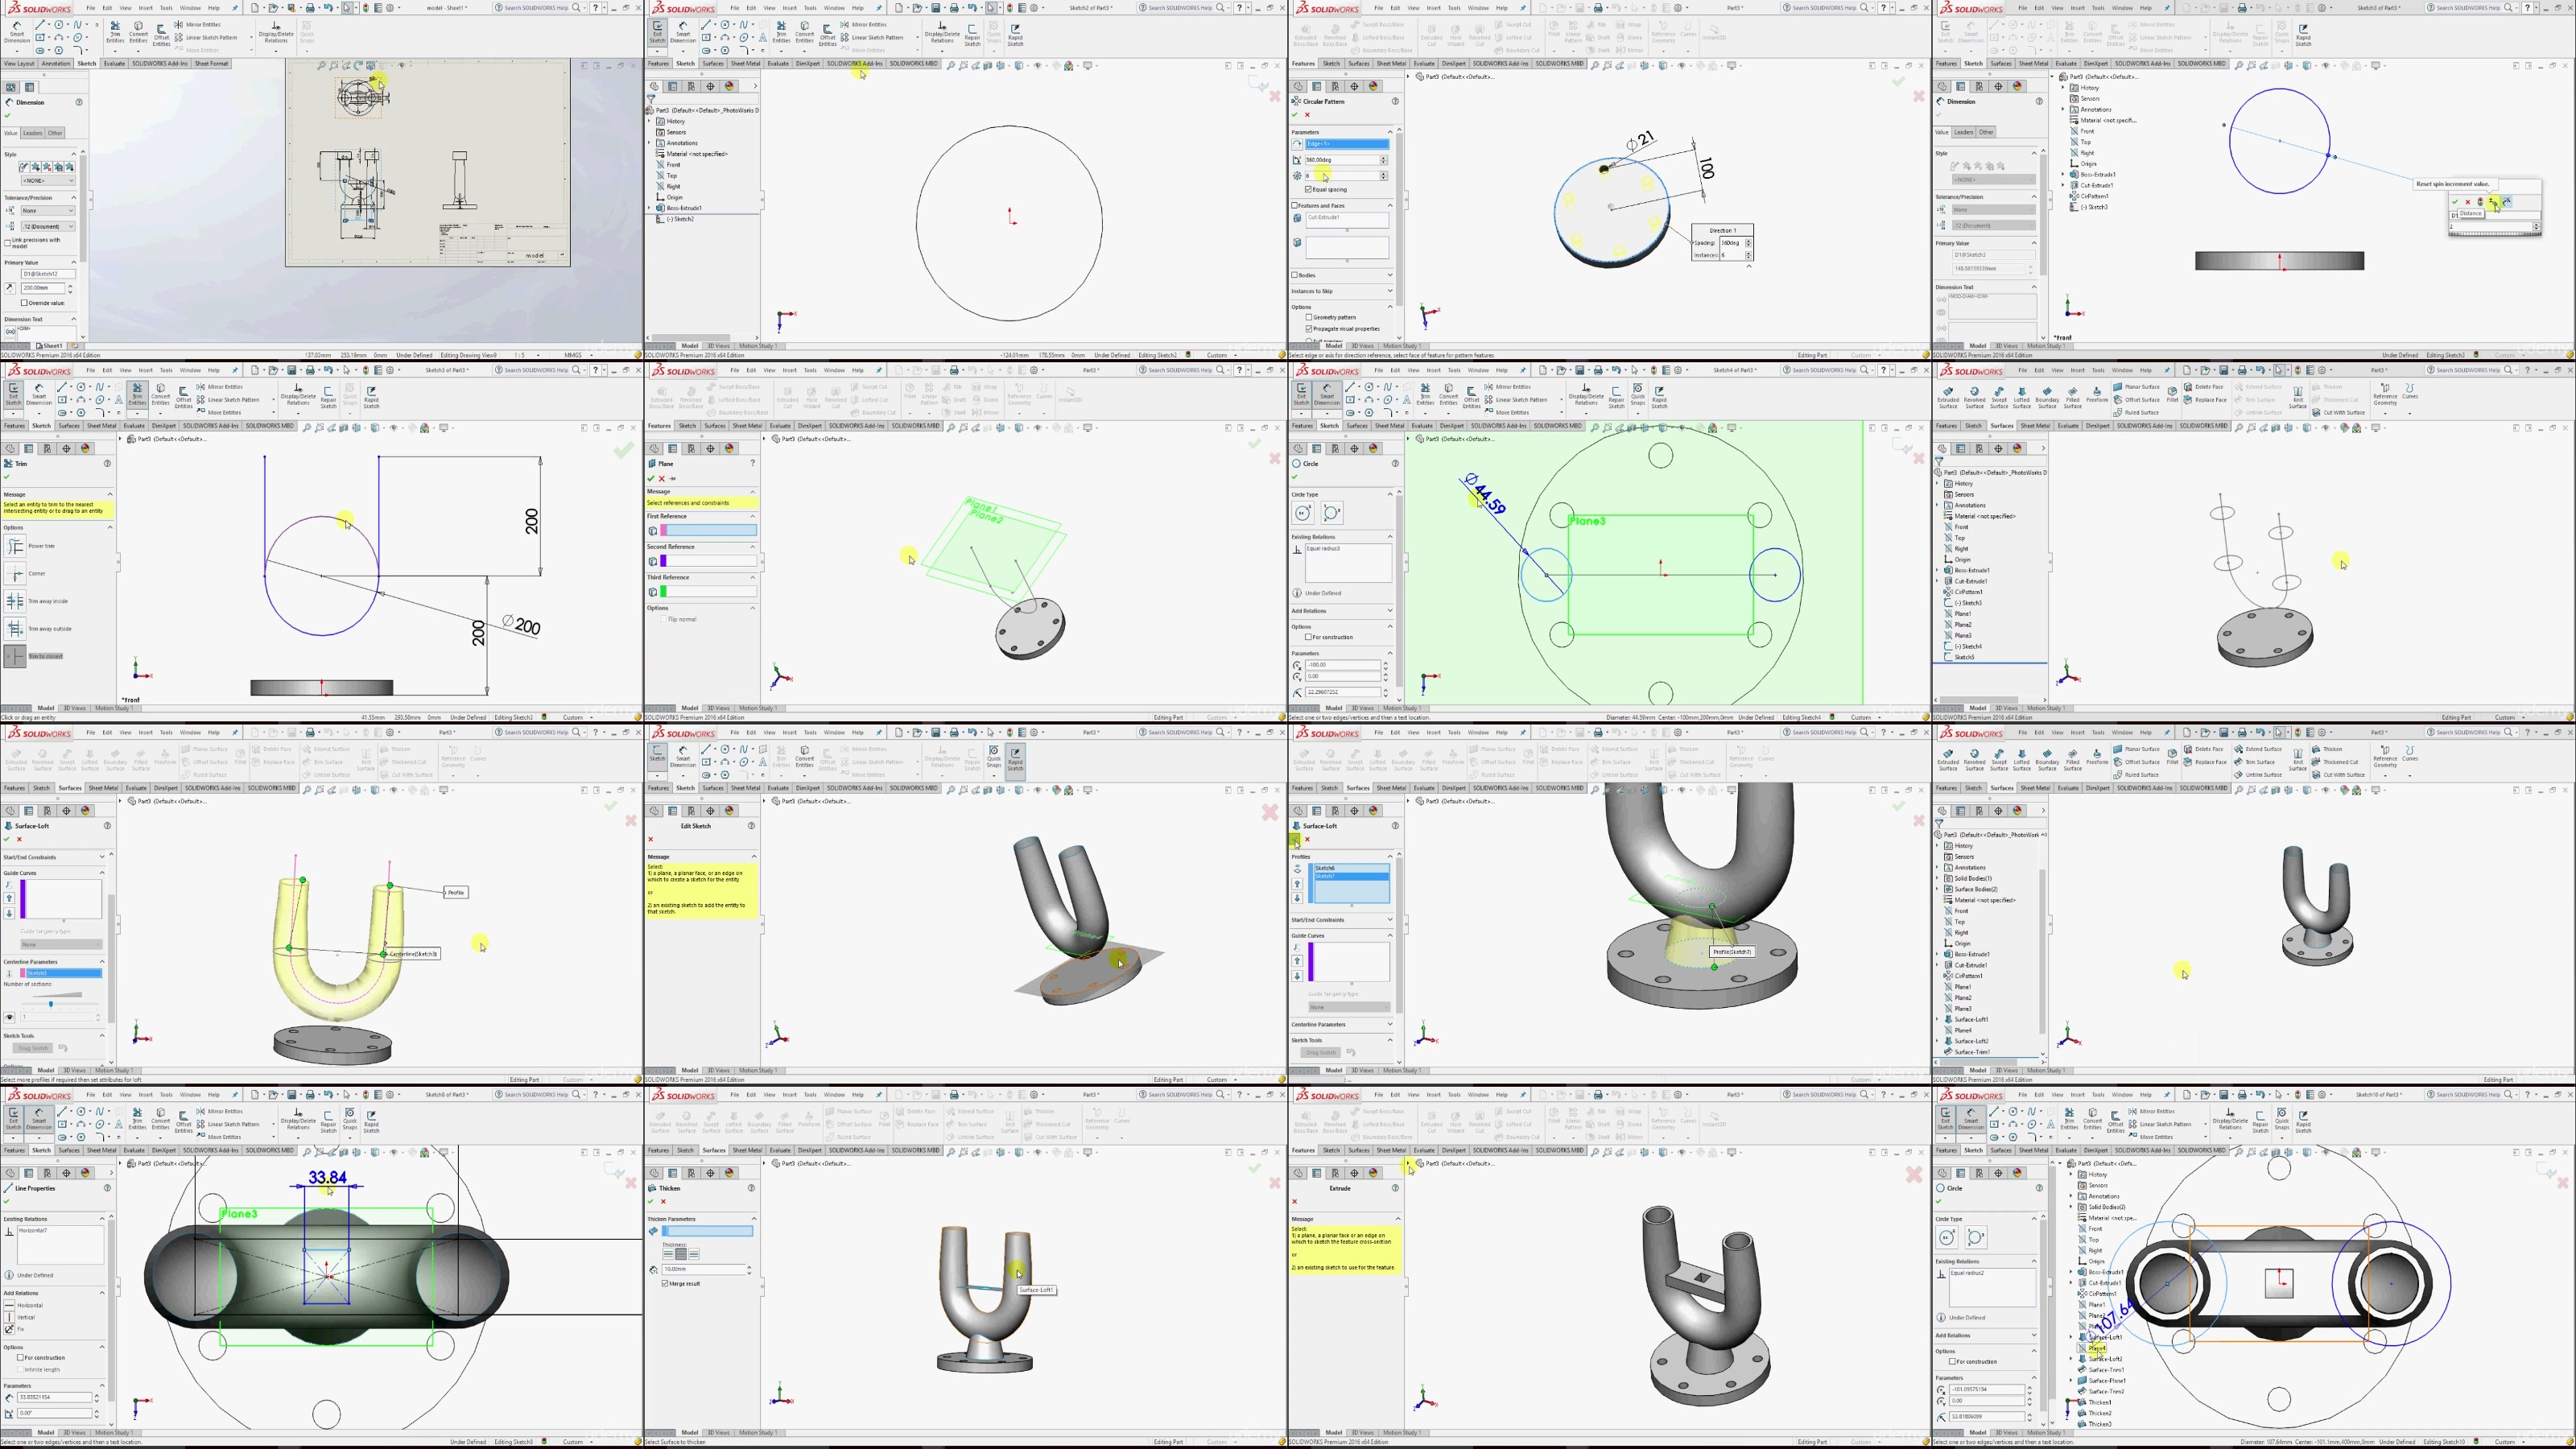The image size is (2576, 1449).
Task: Cancel the Thicken feature with red X
Action: point(663,1202)
